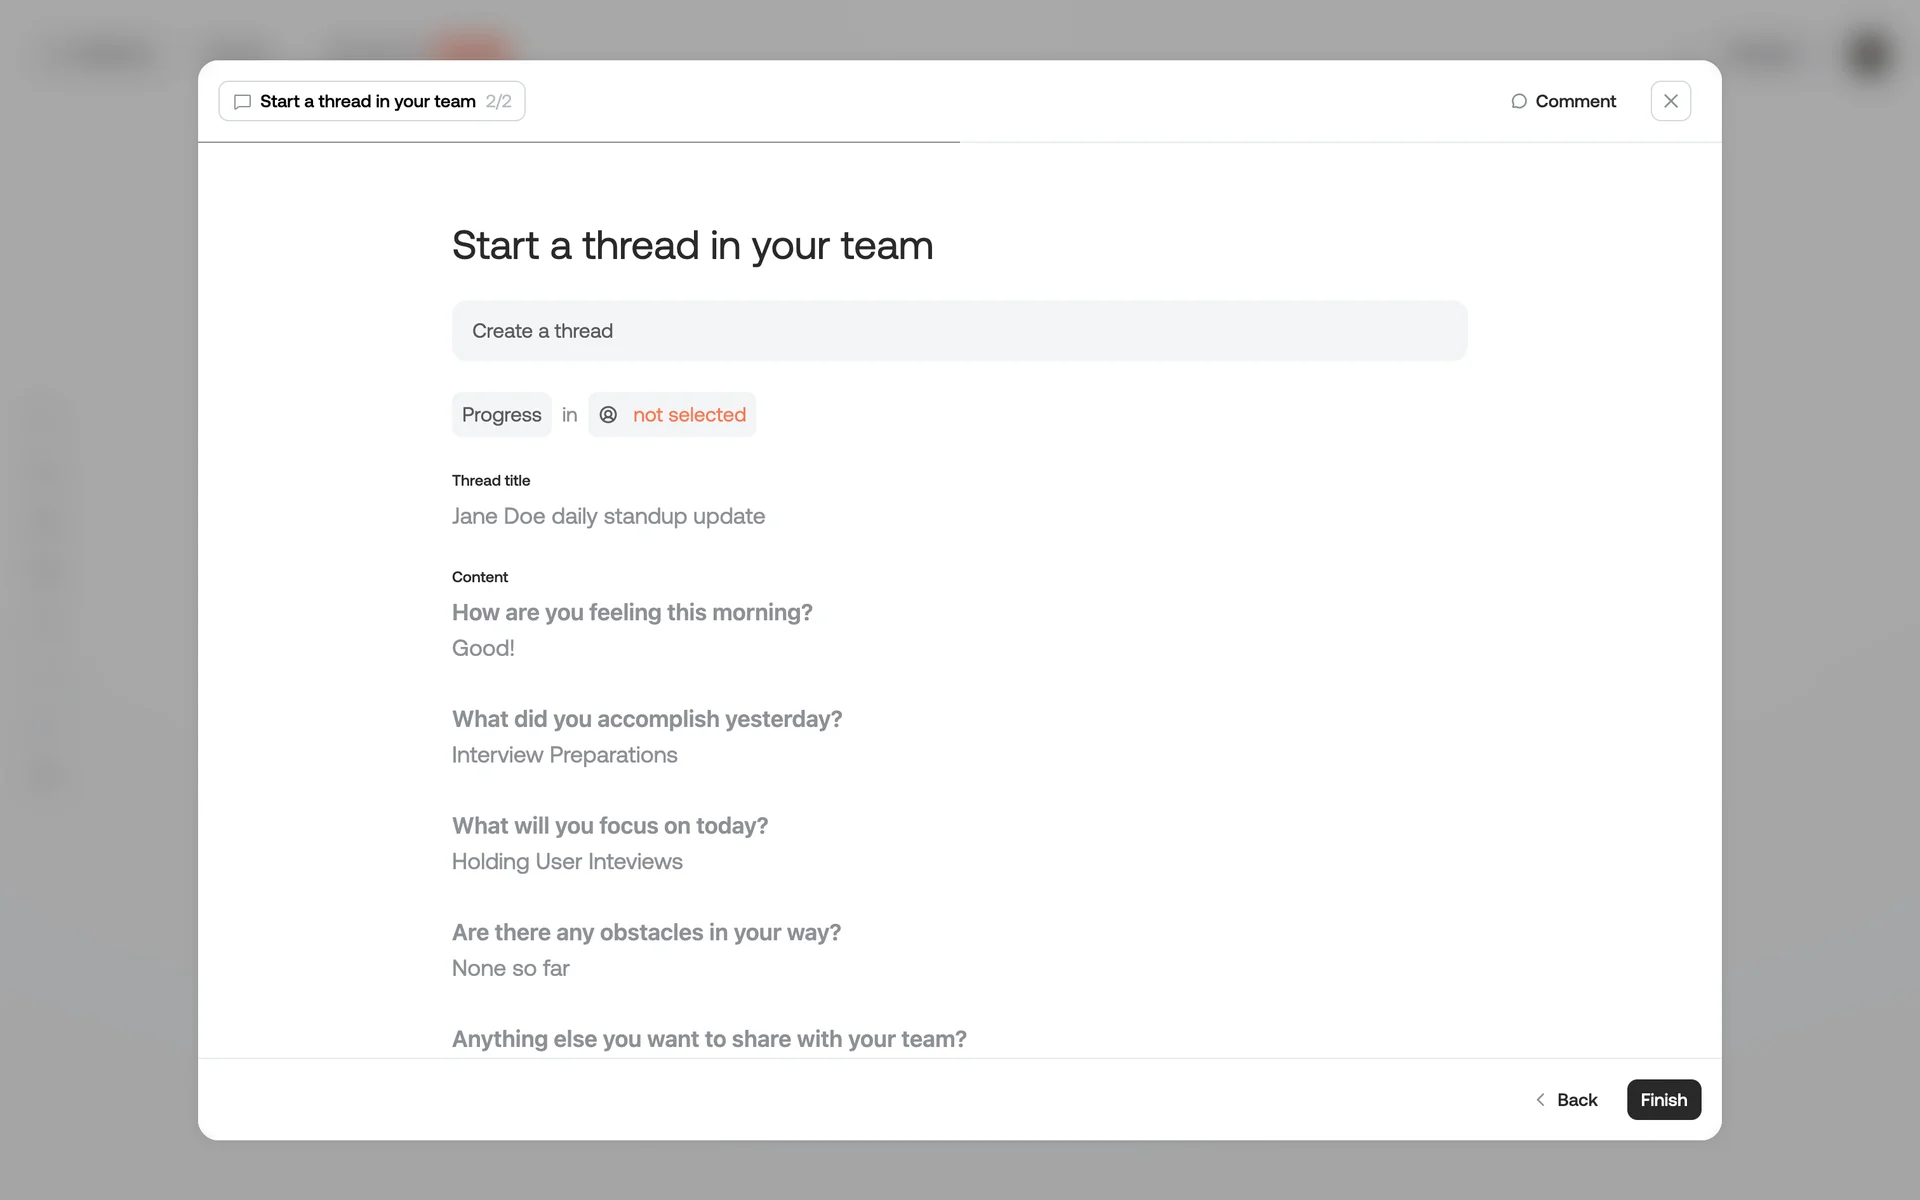Click the step progress bar under the header
Image resolution: width=1920 pixels, height=1200 pixels.
(580, 142)
